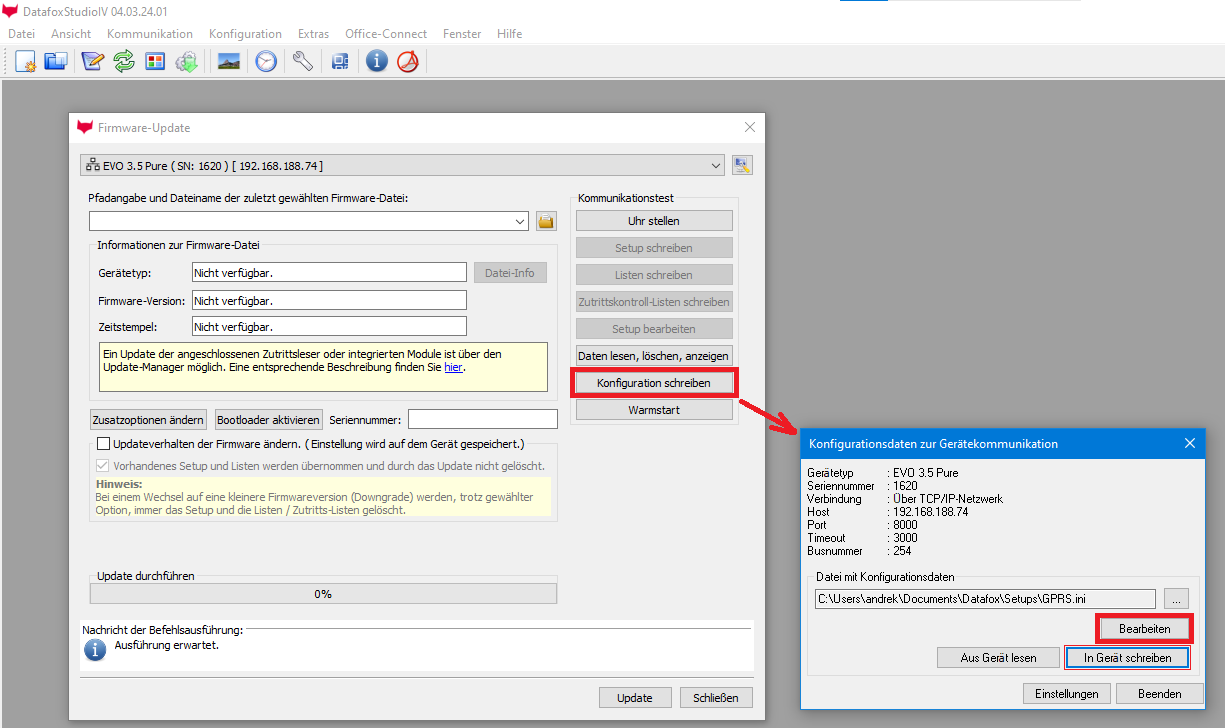Click the green refresh arrows toolbar icon
This screenshot has width=1225, height=728.
coord(124,62)
